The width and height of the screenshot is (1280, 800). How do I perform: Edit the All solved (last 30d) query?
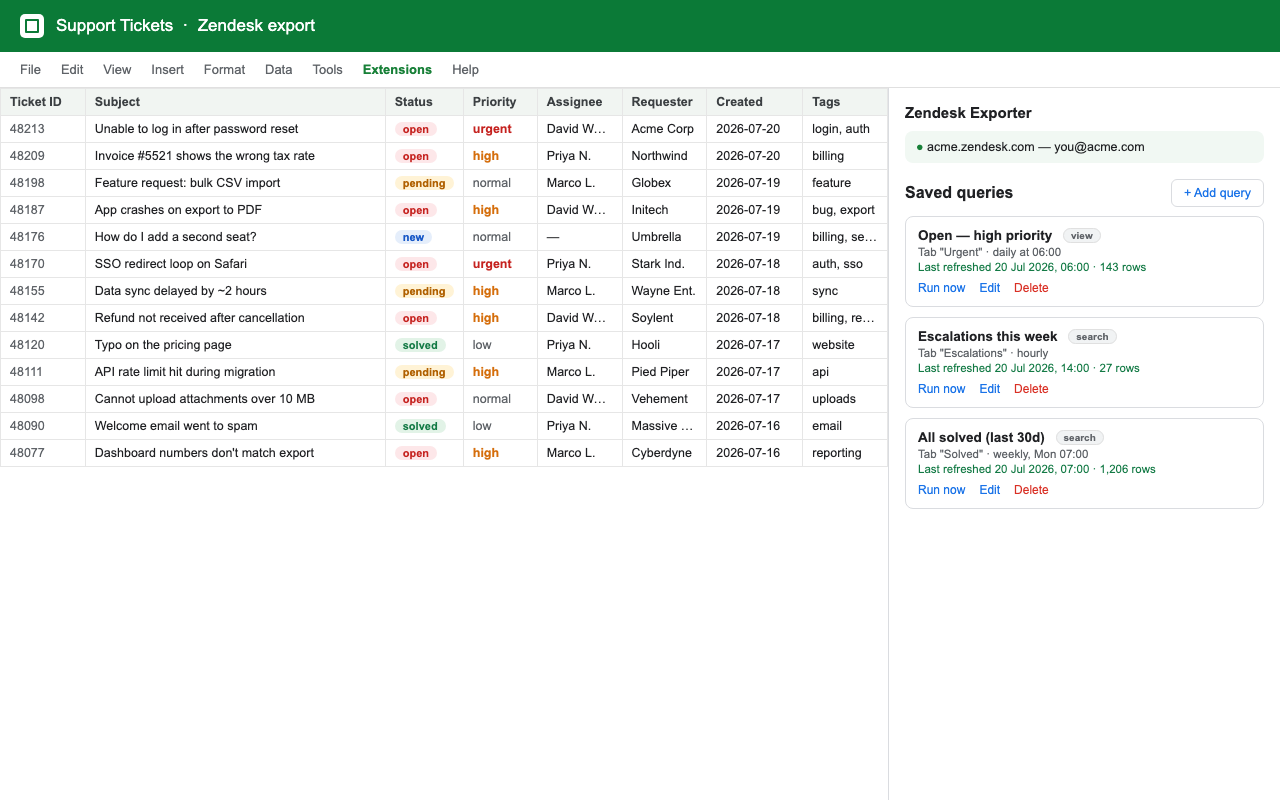[990, 490]
